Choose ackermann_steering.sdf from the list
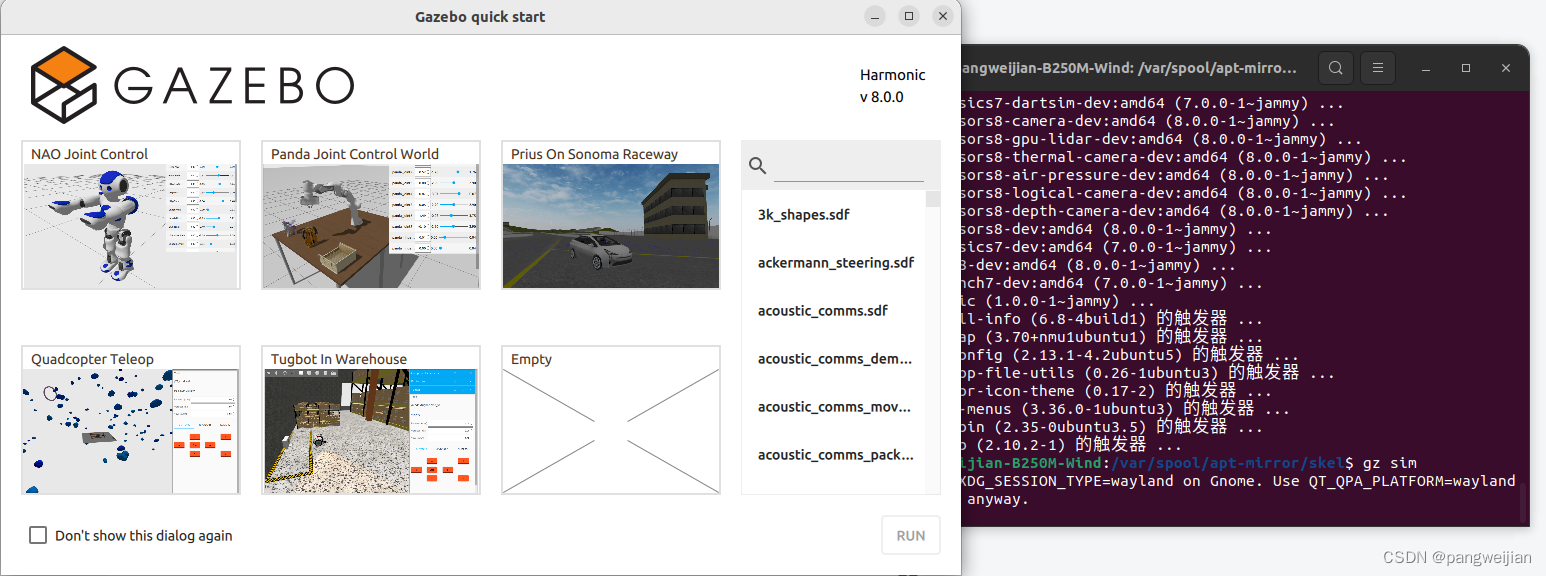This screenshot has height=576, width=1546. 834,262
